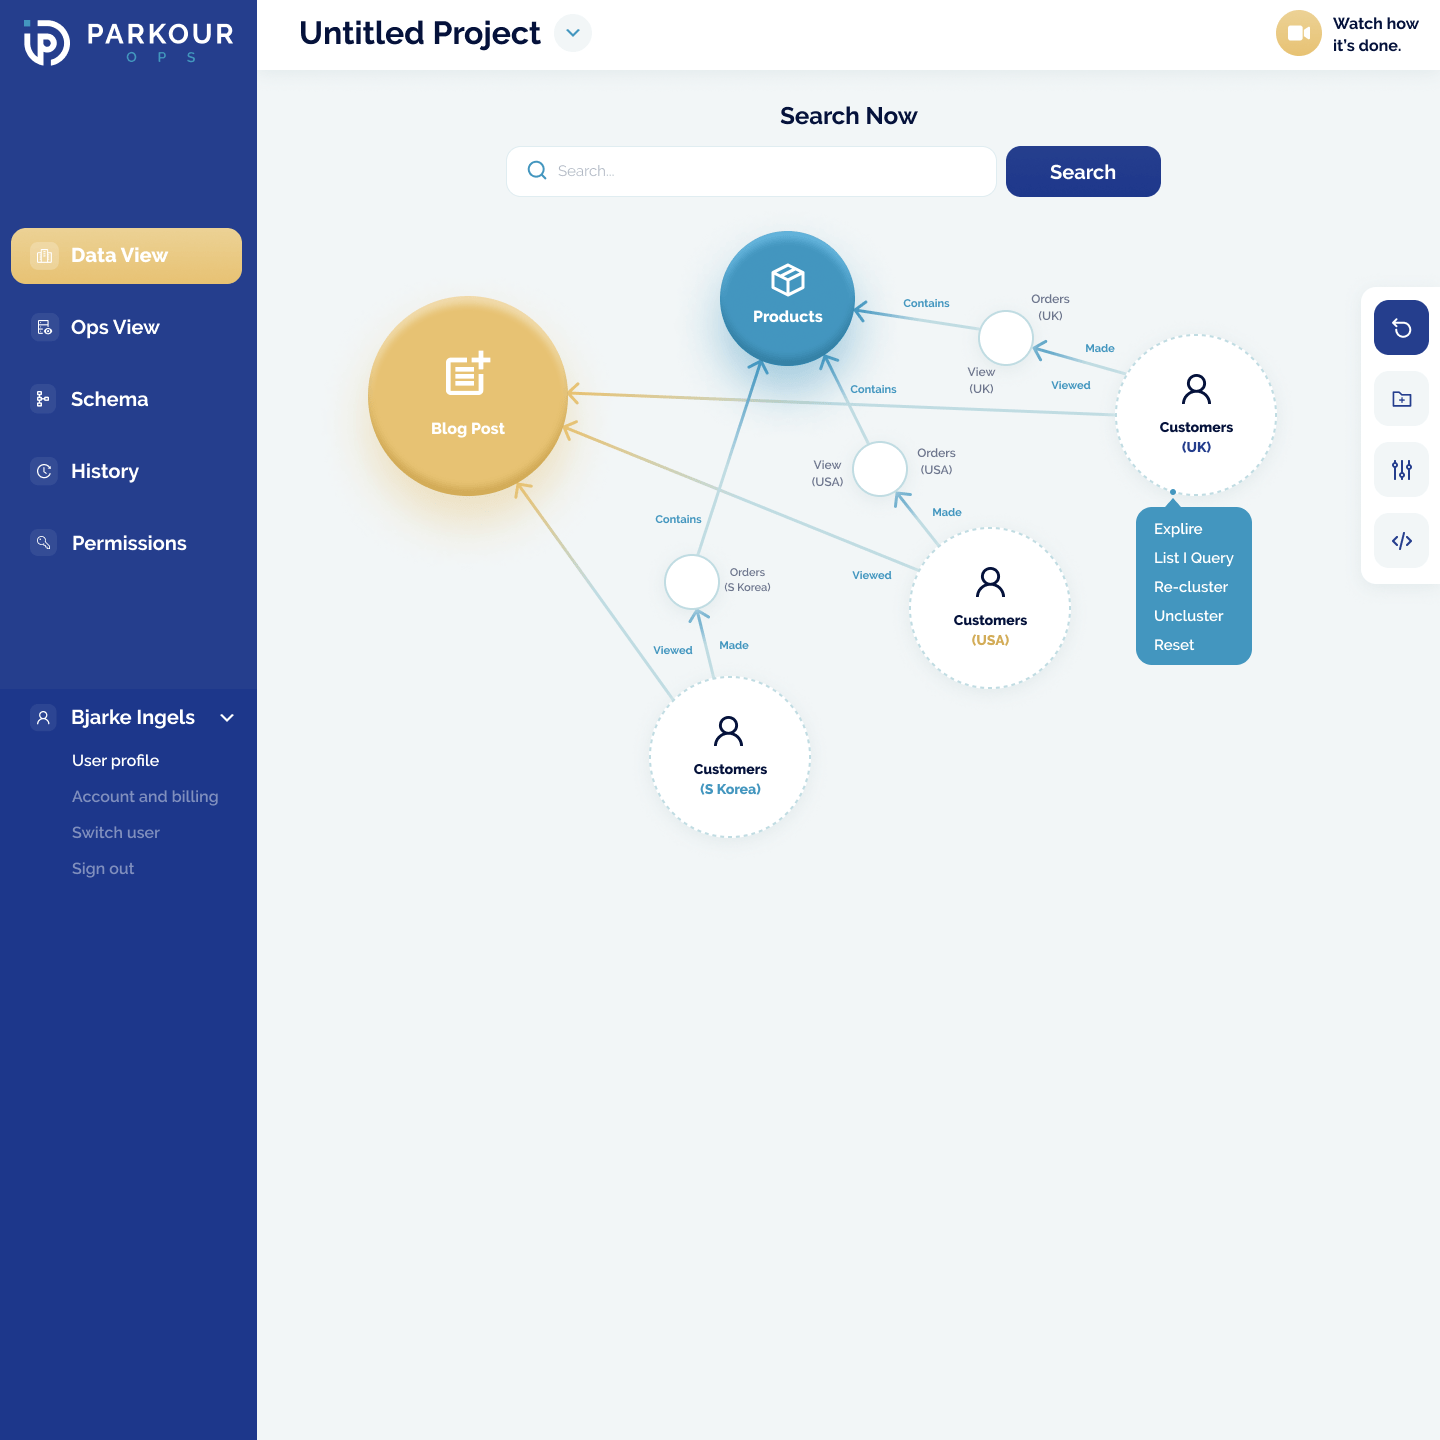The height and width of the screenshot is (1440, 1440).
Task: Click the Sign out link
Action: click(x=103, y=869)
